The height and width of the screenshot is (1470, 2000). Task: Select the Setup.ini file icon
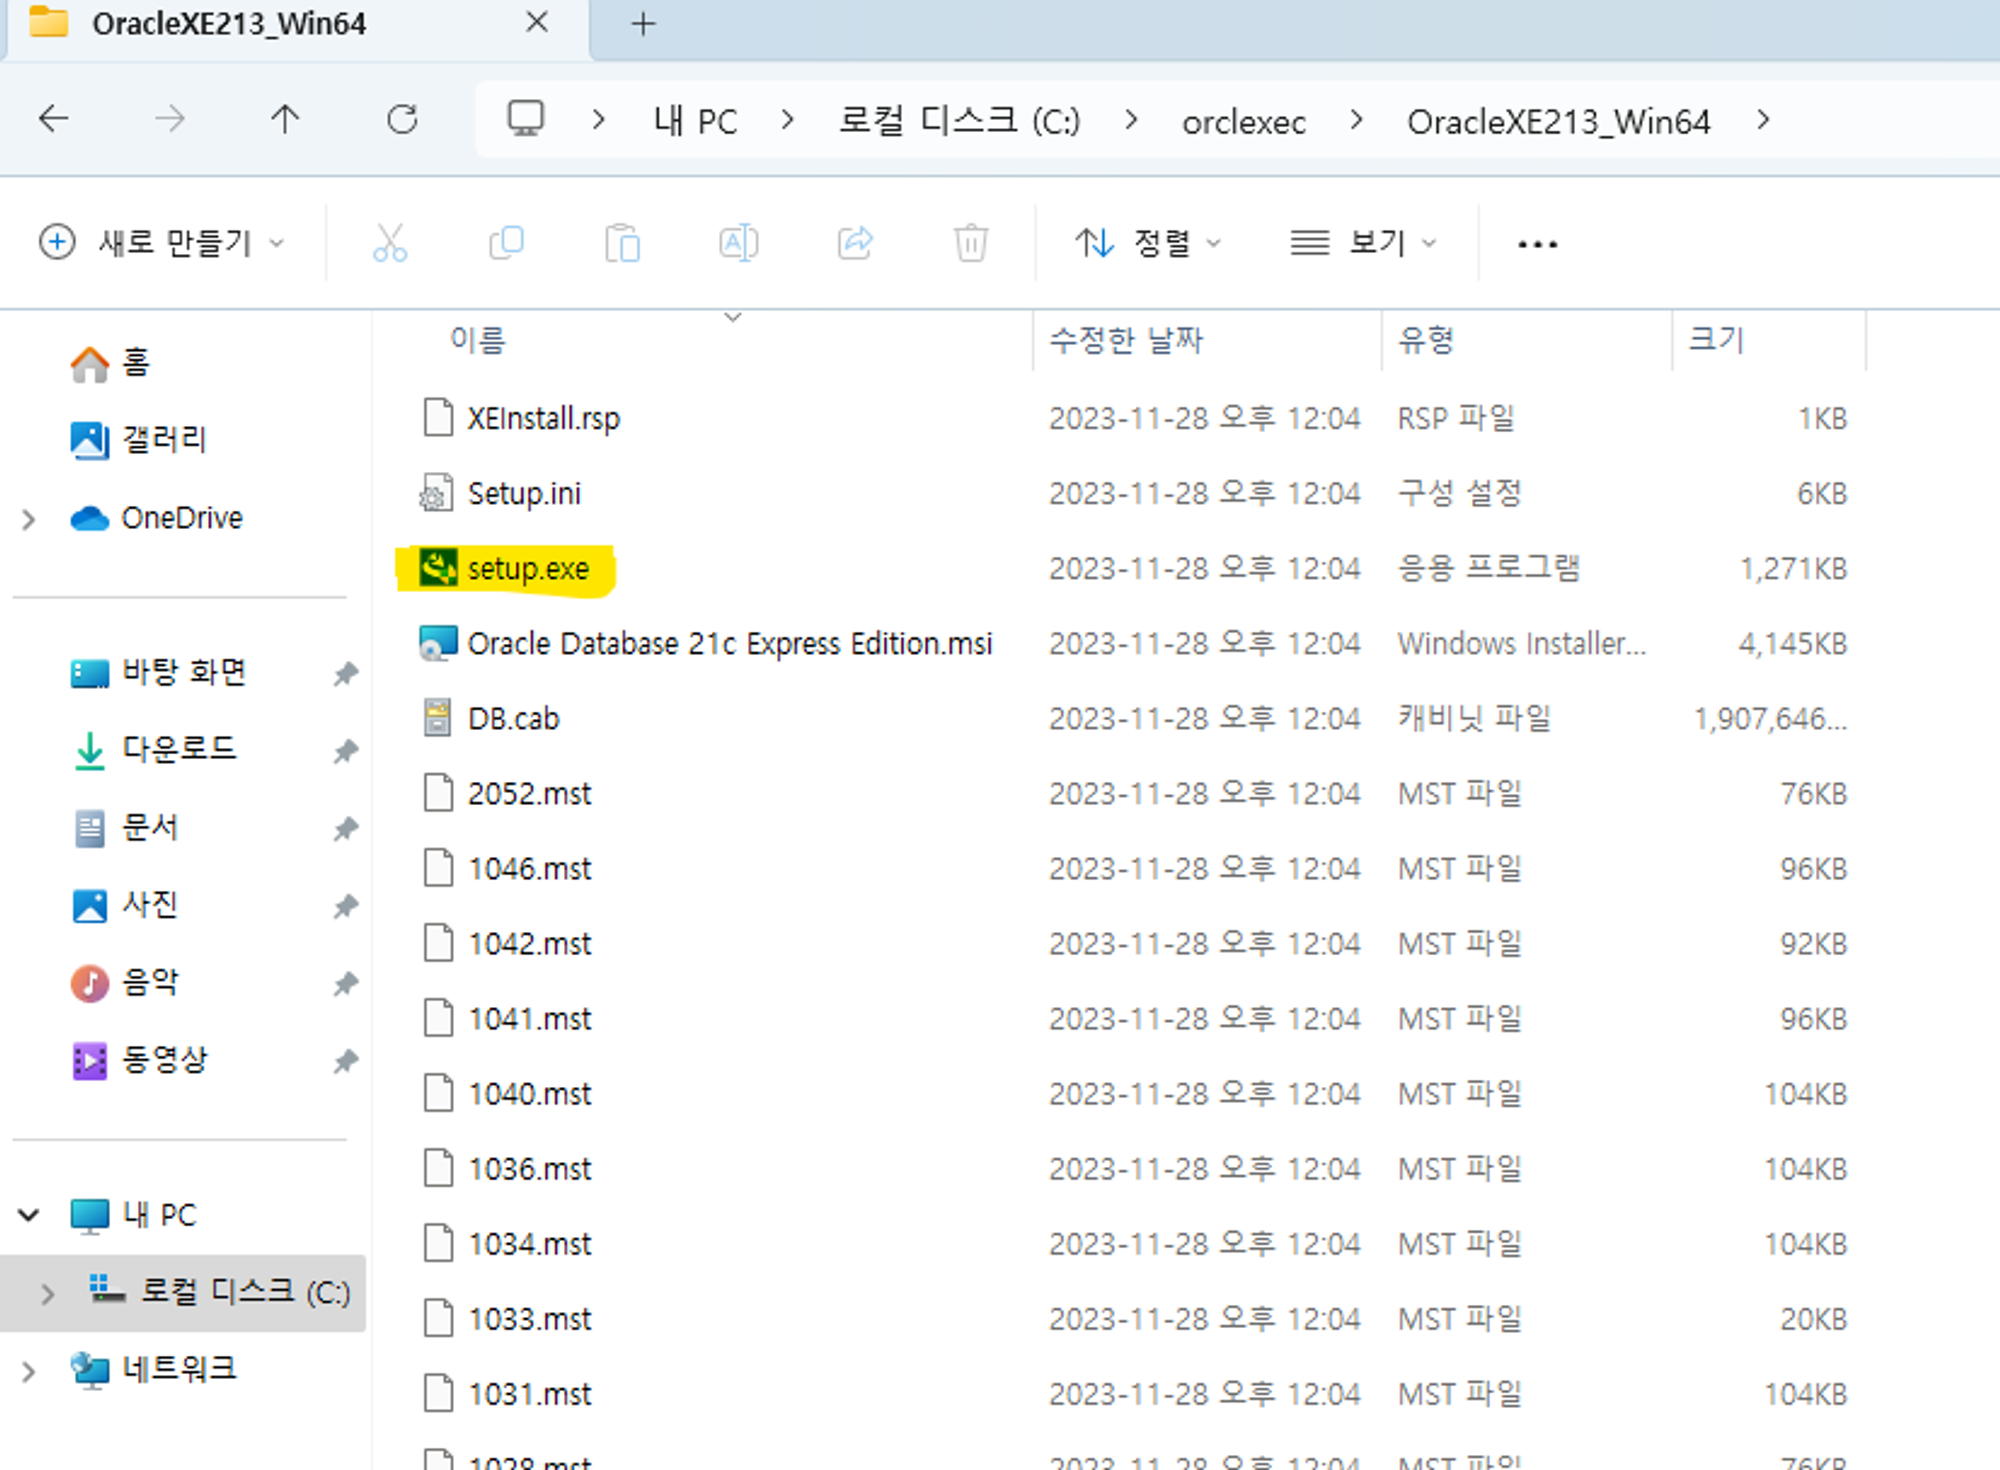437,493
